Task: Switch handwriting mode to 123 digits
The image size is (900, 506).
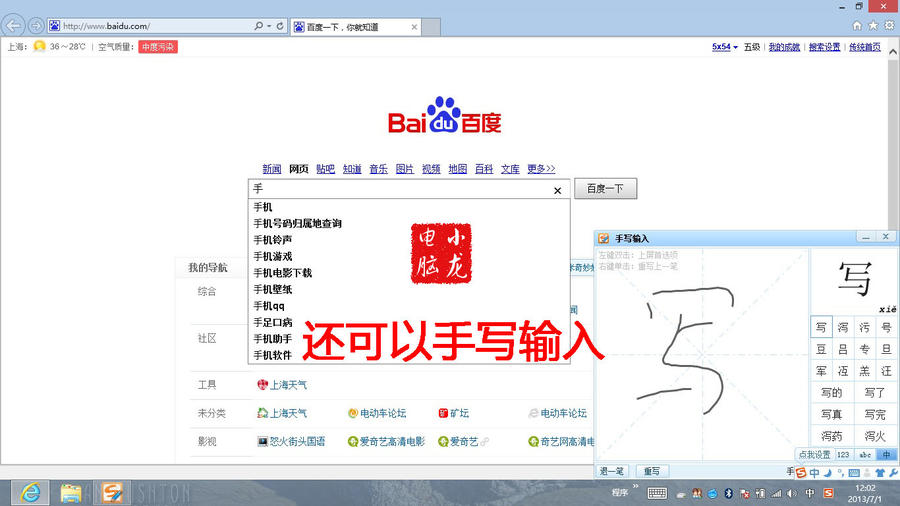Action: pos(843,454)
